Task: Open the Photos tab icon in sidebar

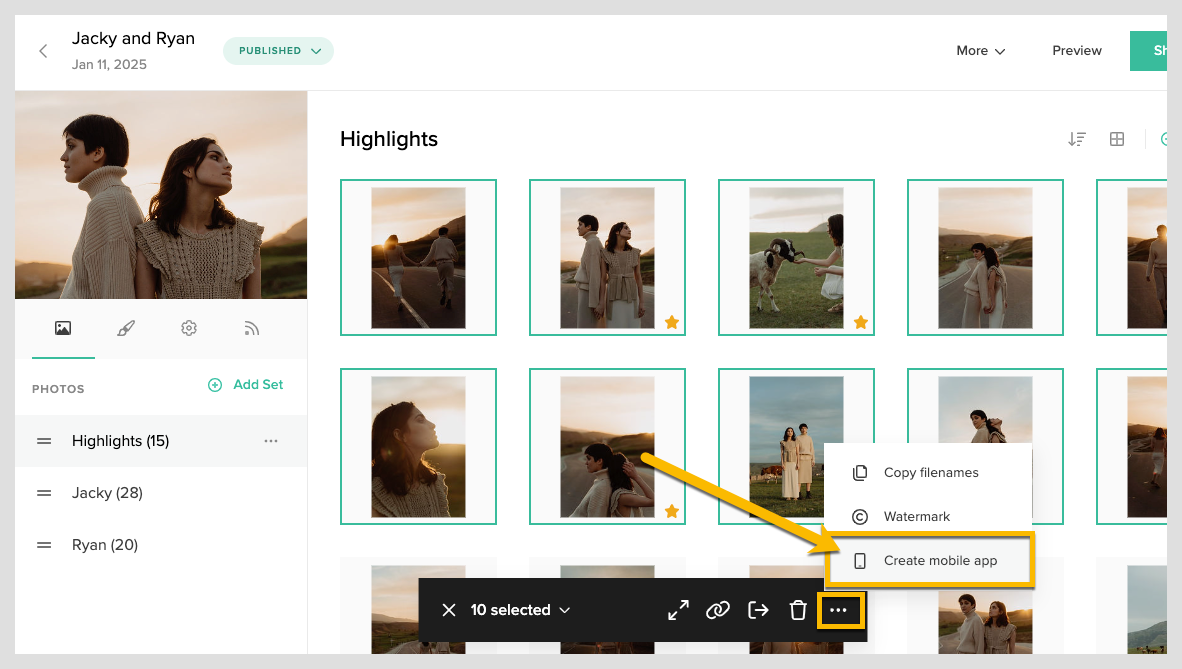Action: coord(63,328)
